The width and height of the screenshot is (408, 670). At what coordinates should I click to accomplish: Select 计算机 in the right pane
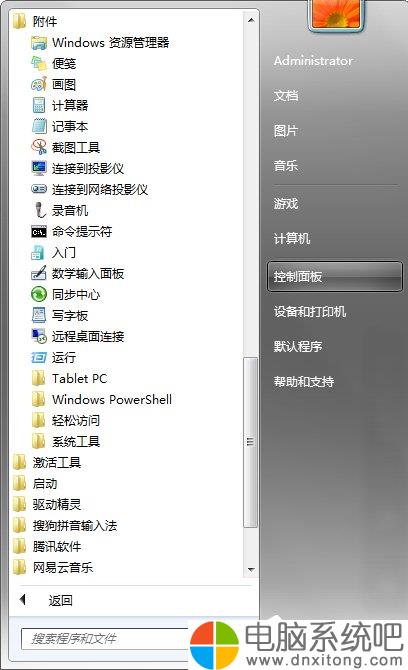[x=292, y=238]
